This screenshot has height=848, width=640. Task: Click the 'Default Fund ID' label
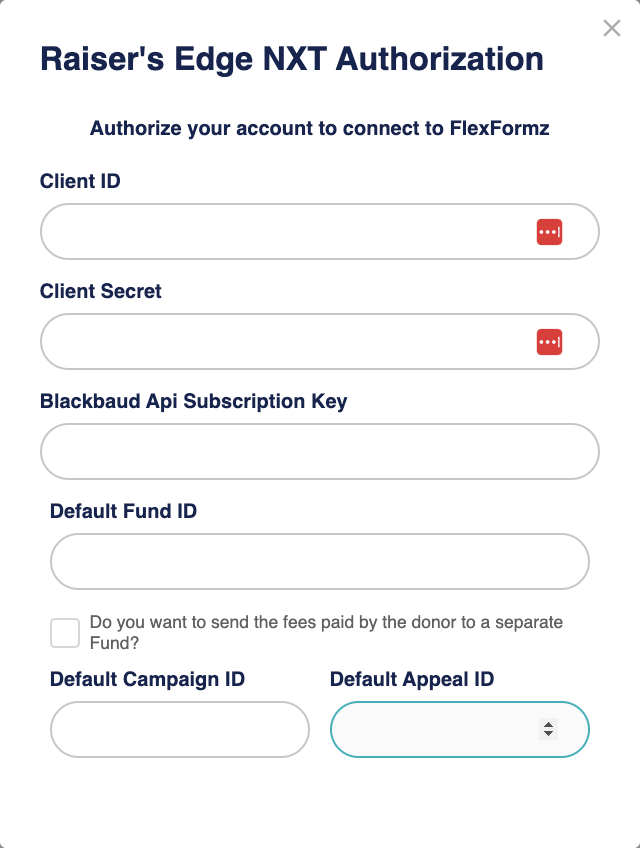123,511
